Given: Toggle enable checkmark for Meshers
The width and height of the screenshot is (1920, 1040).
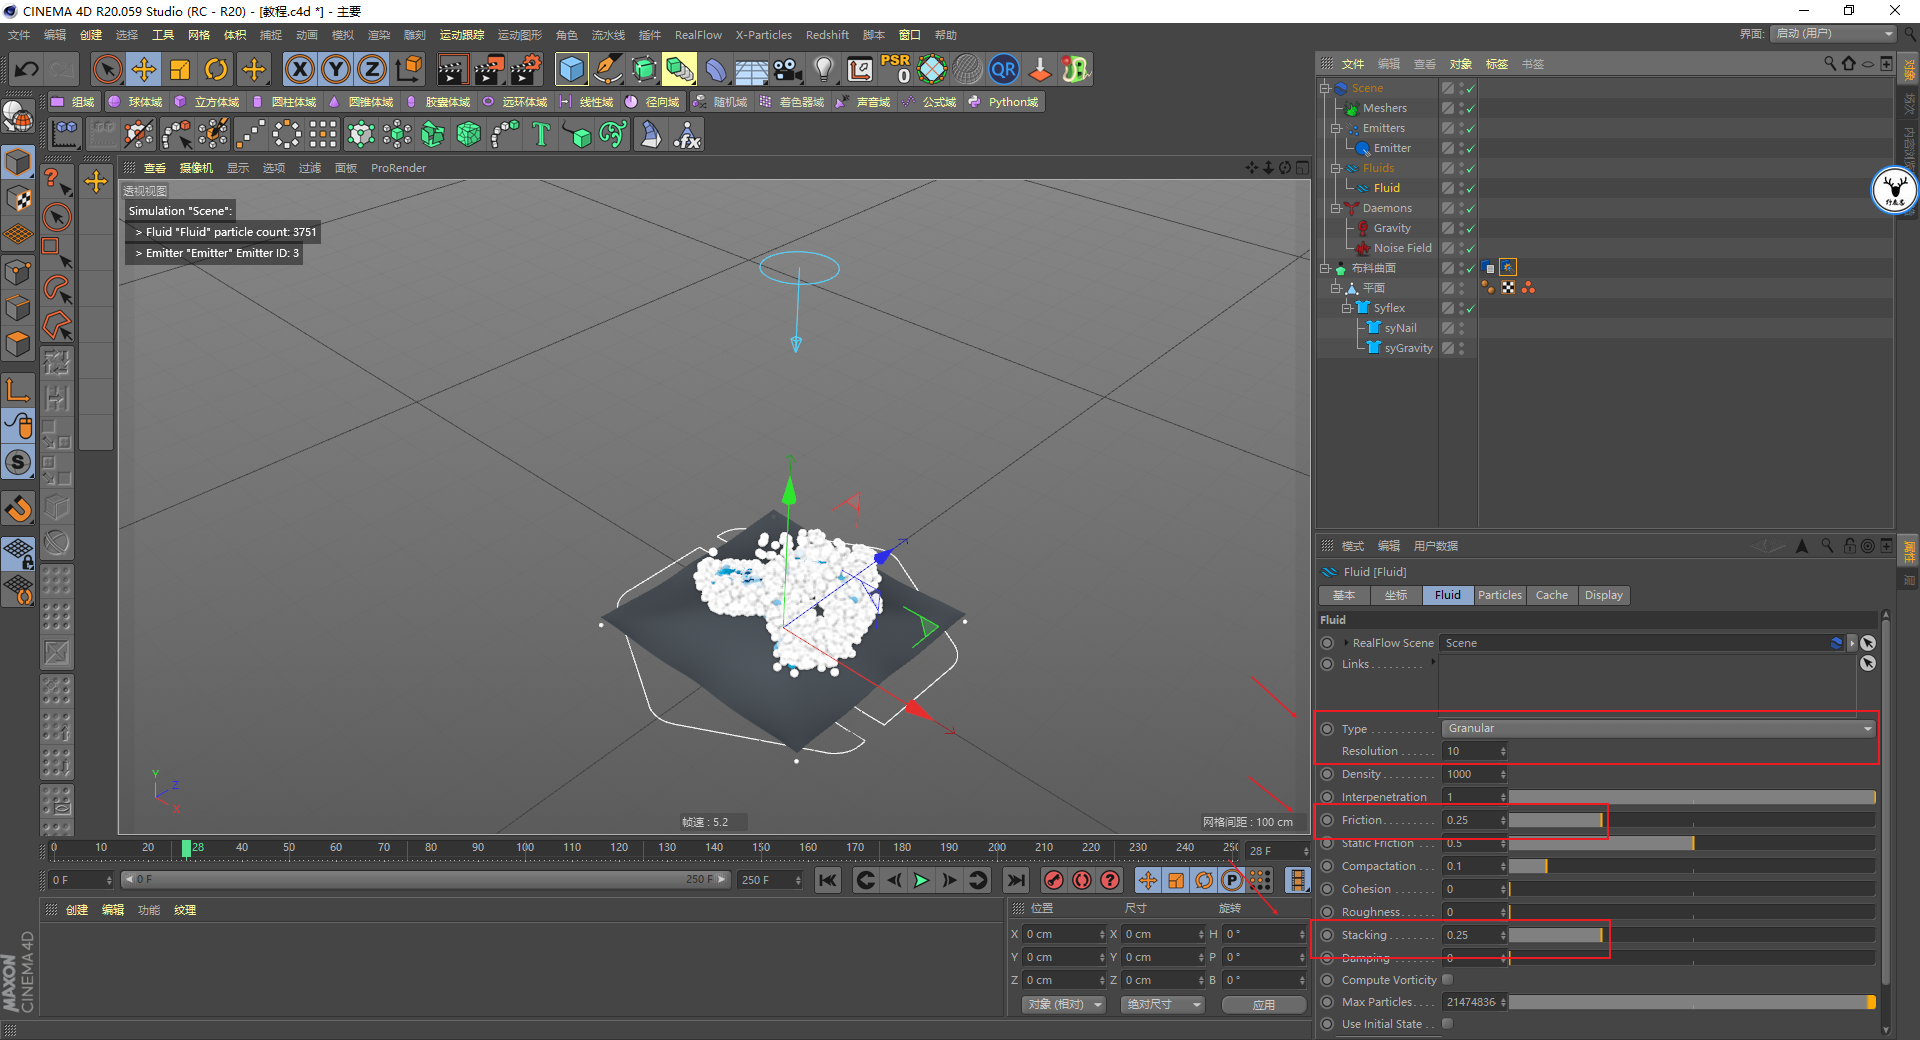Looking at the screenshot, I should click(x=1471, y=108).
